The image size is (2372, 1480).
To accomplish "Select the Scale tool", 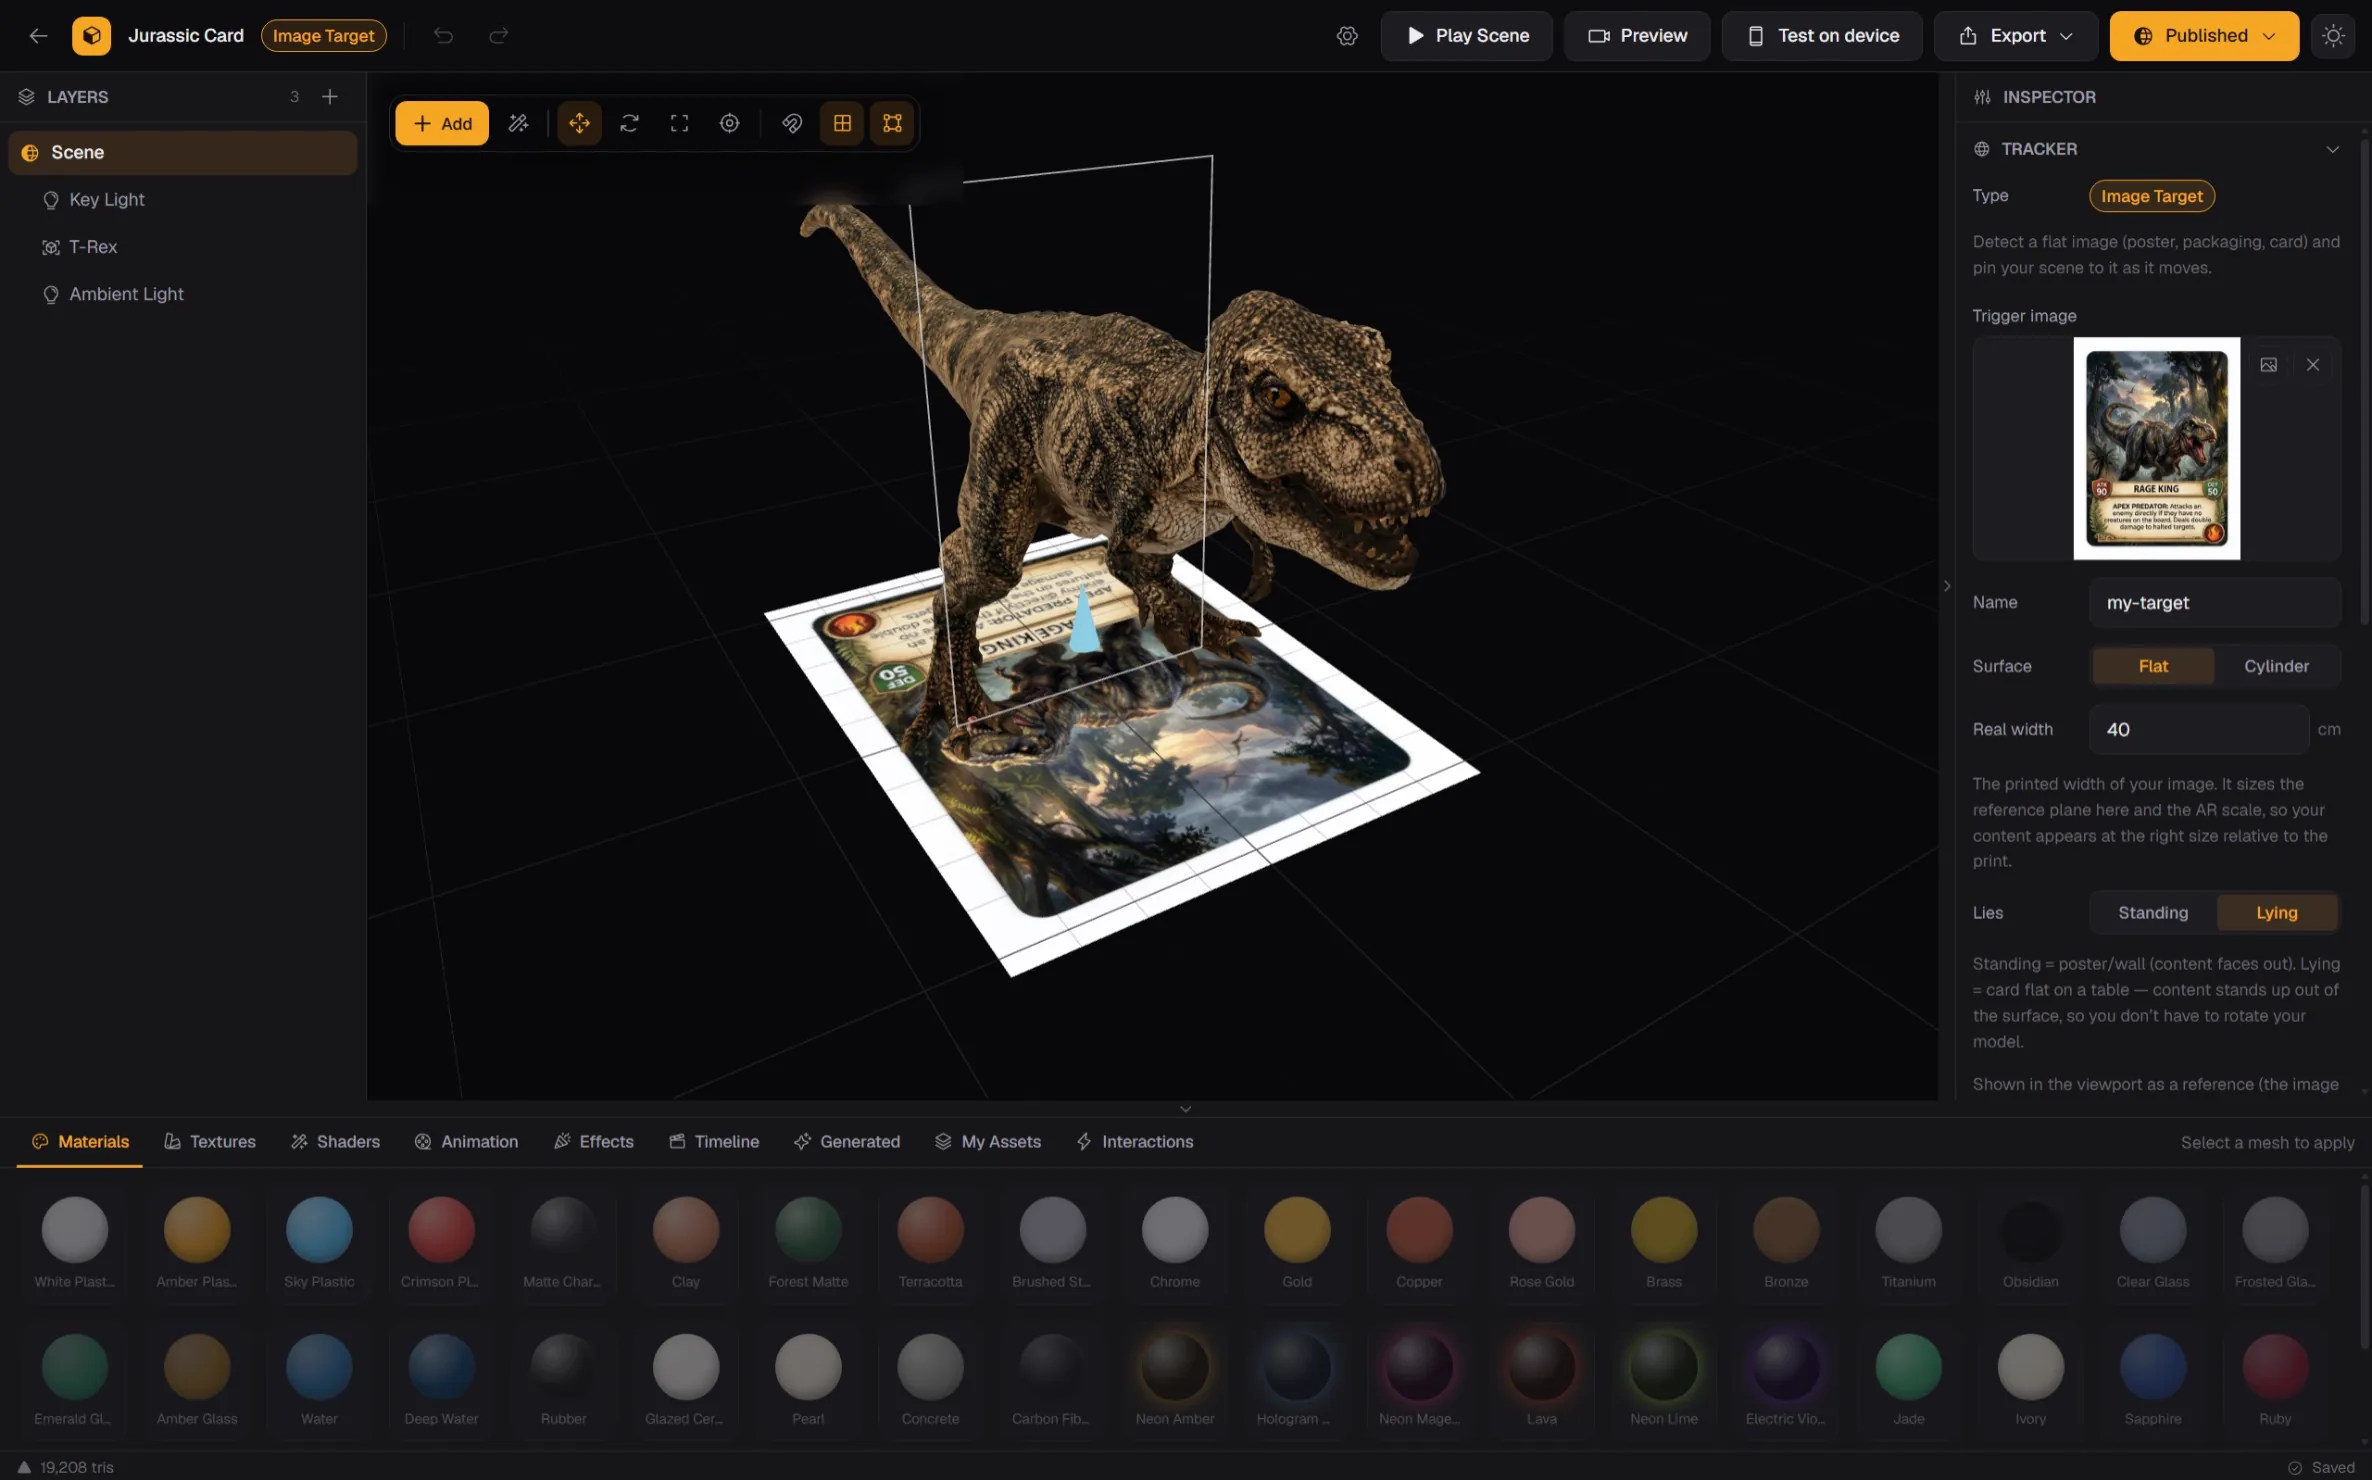I will coord(679,123).
